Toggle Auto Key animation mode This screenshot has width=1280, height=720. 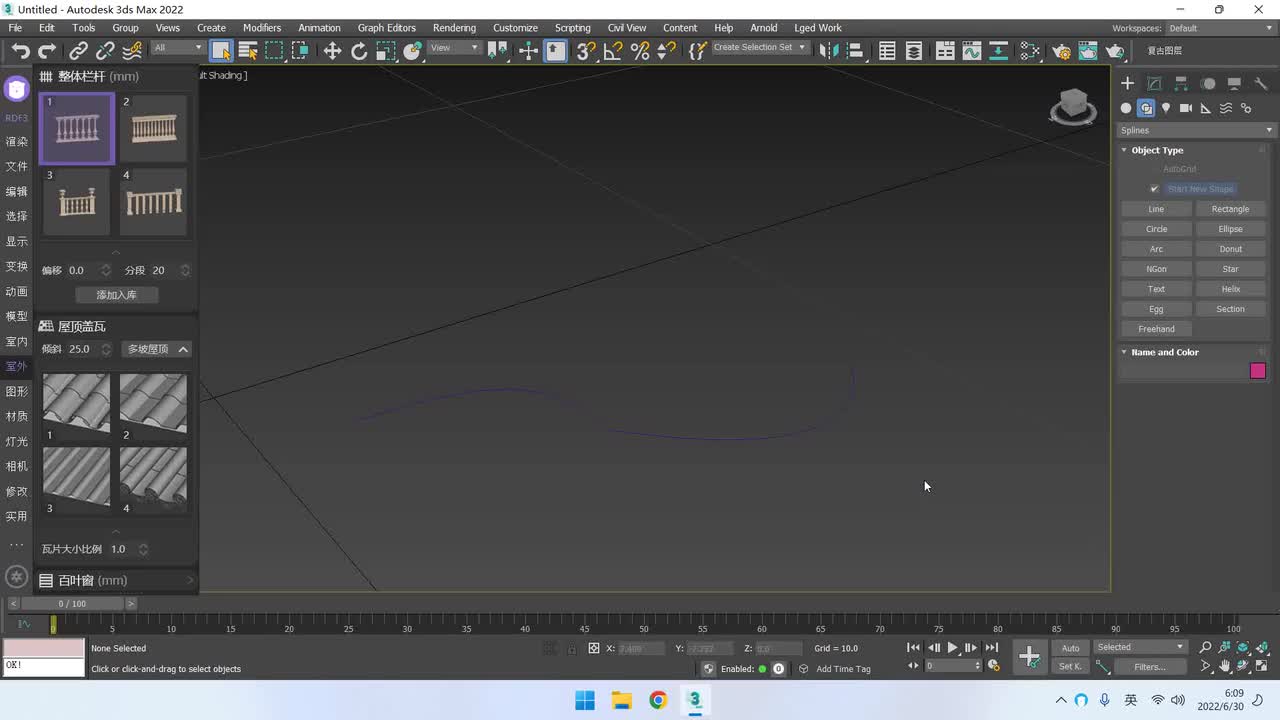click(x=1070, y=648)
